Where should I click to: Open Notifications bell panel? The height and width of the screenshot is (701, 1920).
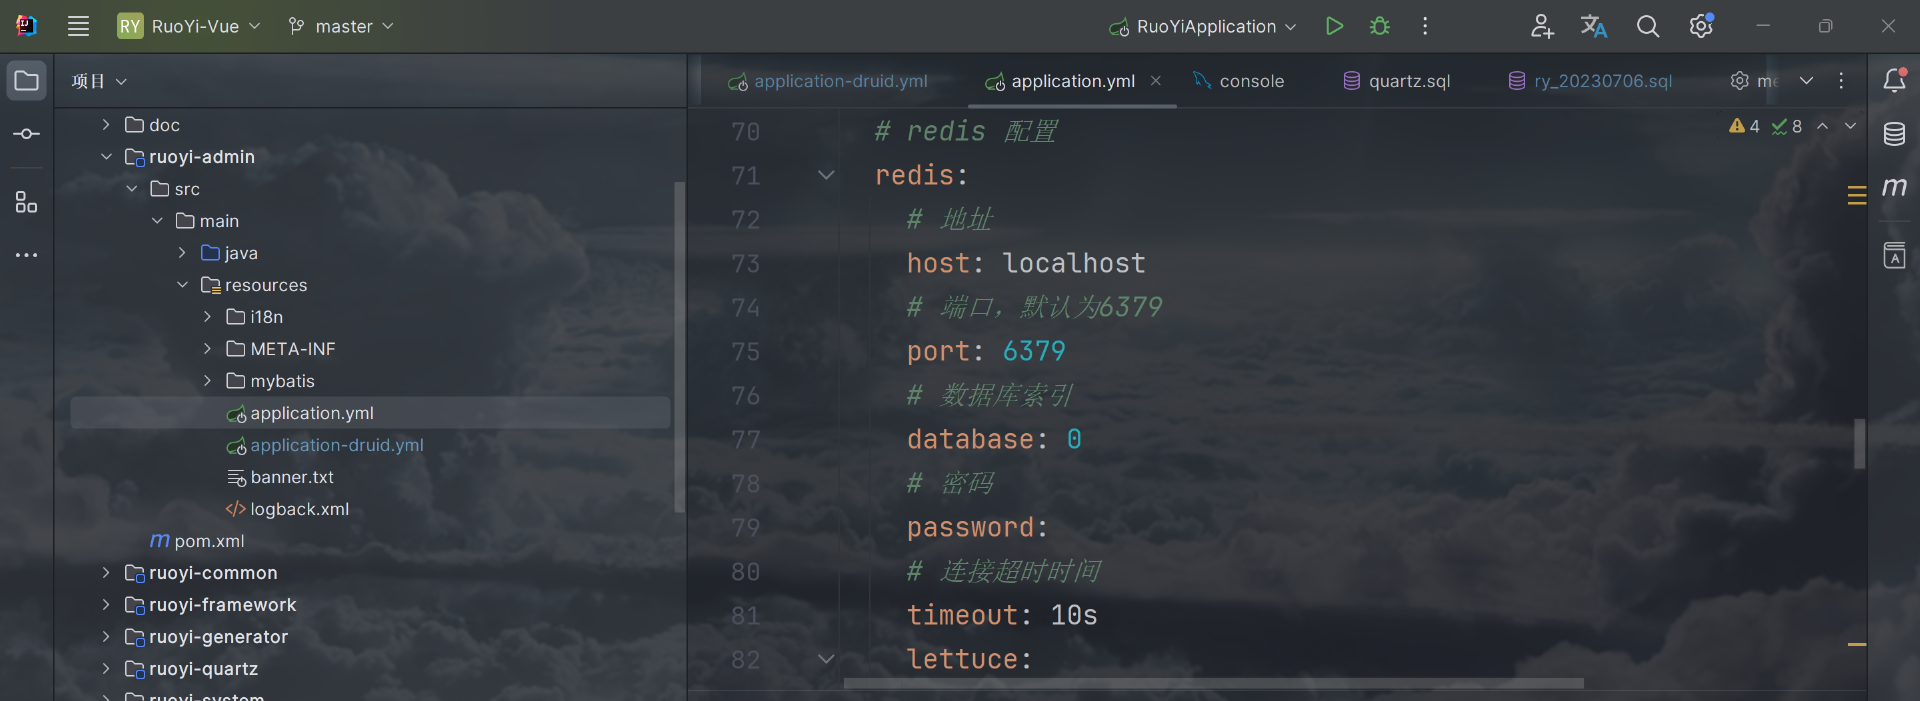click(1894, 81)
